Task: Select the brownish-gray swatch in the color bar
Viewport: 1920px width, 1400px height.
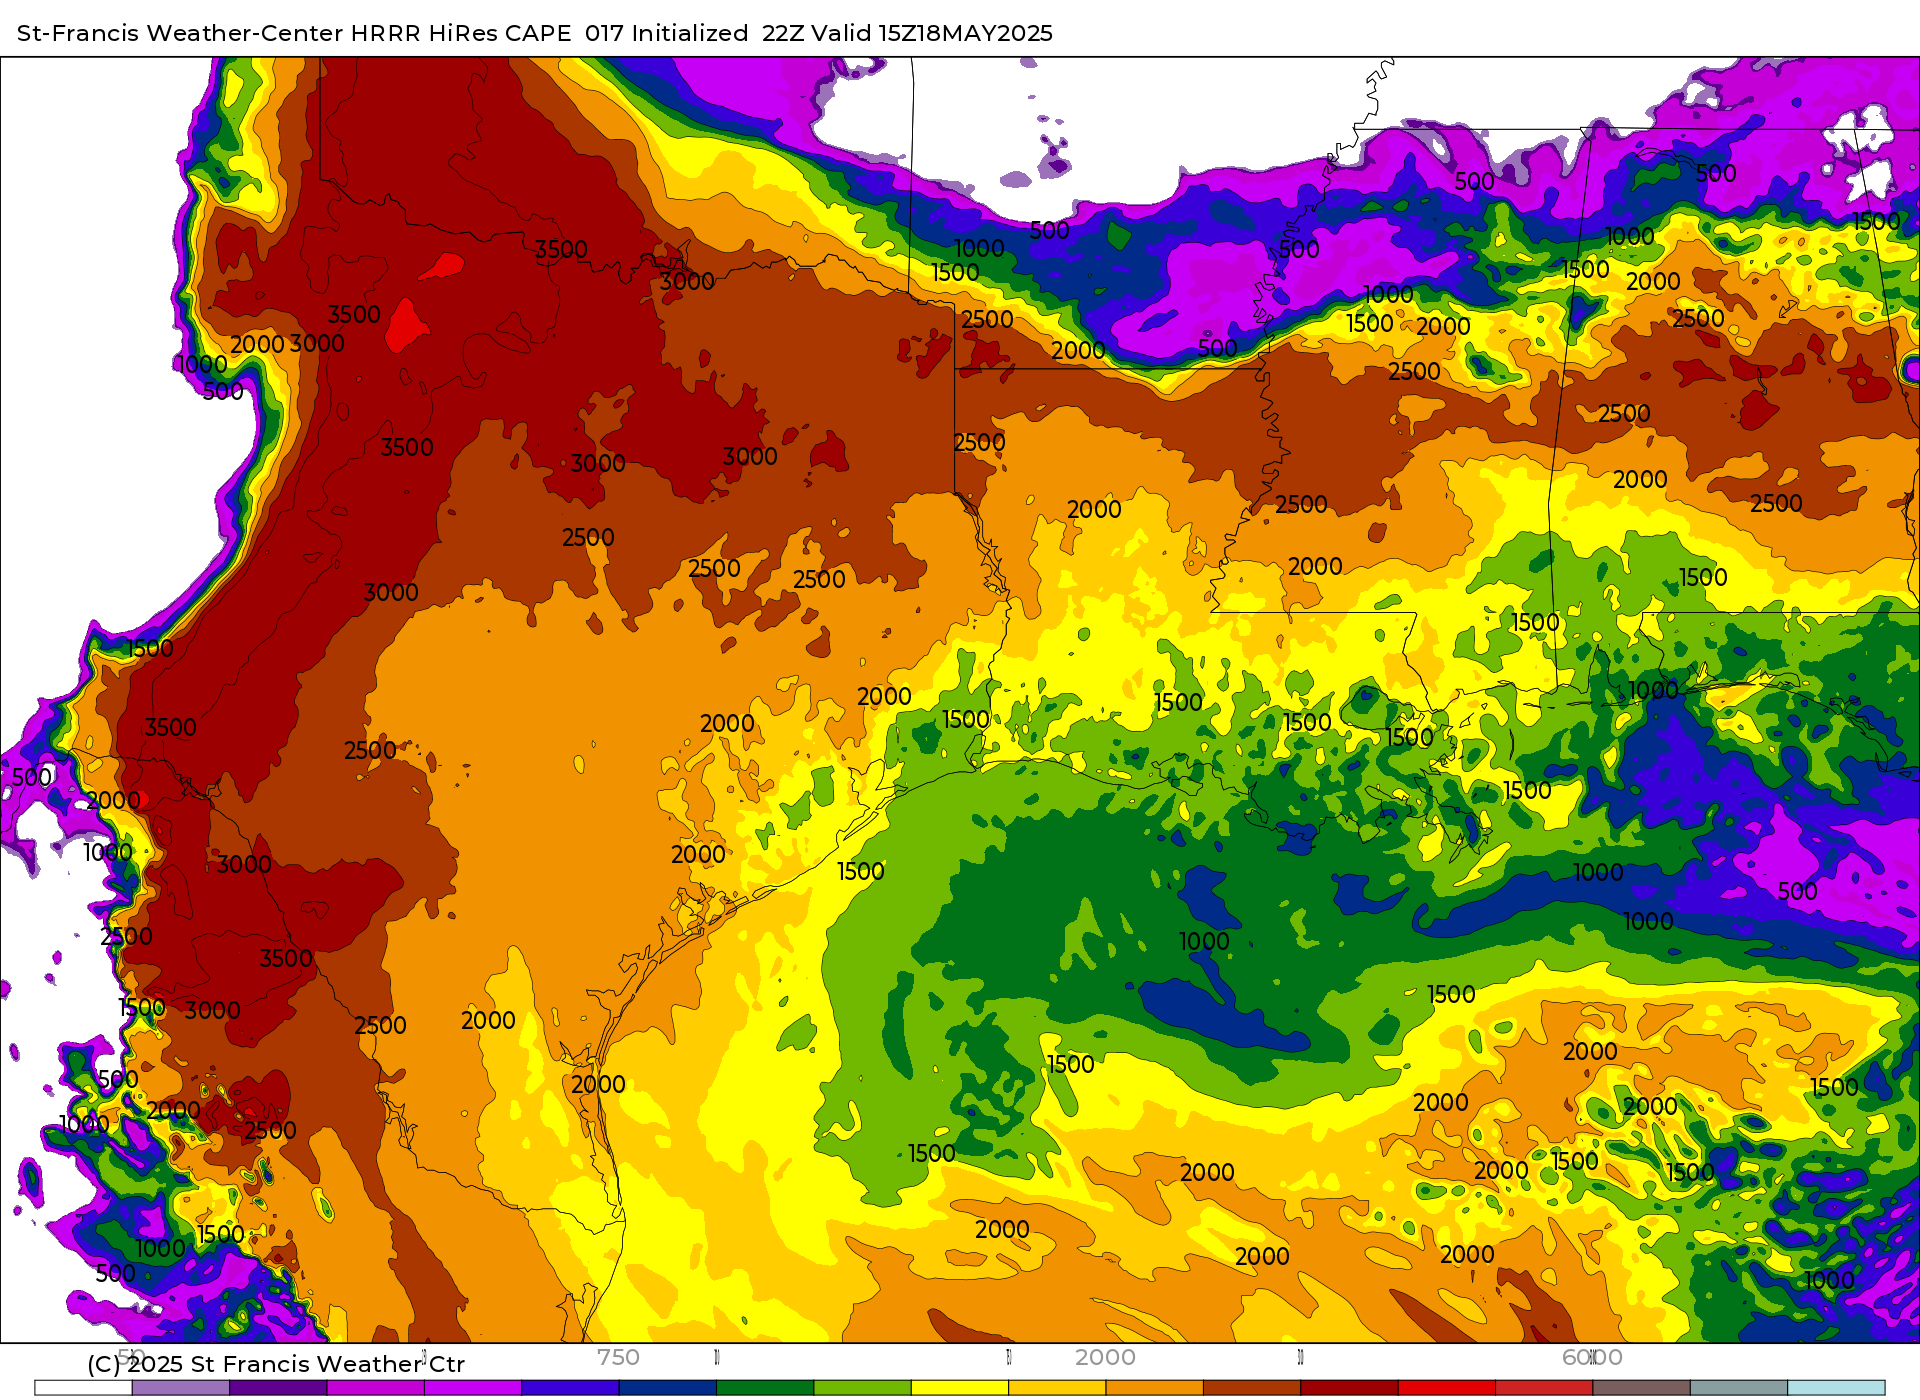Action: (1641, 1388)
